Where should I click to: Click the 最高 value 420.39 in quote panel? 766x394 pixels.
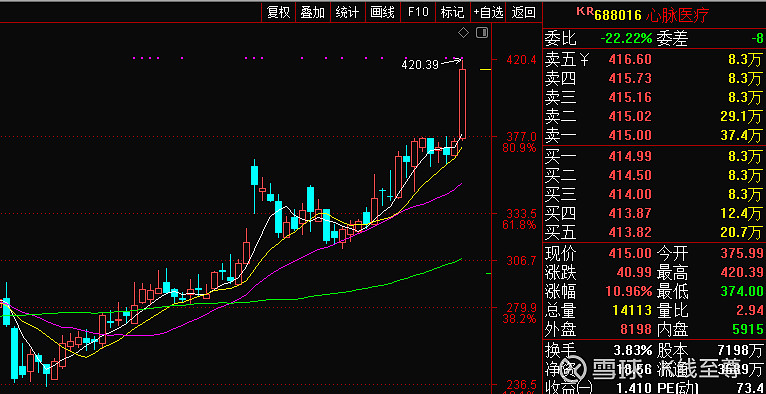tap(742, 273)
